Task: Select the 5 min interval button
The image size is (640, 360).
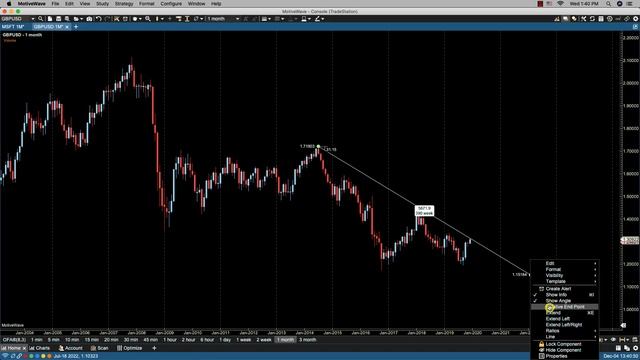Action: point(53,340)
